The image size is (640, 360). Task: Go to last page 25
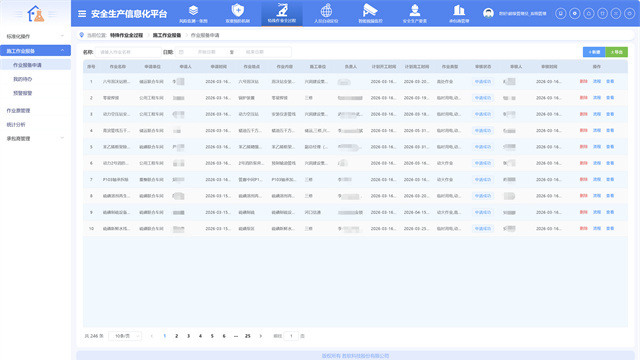tap(247, 336)
